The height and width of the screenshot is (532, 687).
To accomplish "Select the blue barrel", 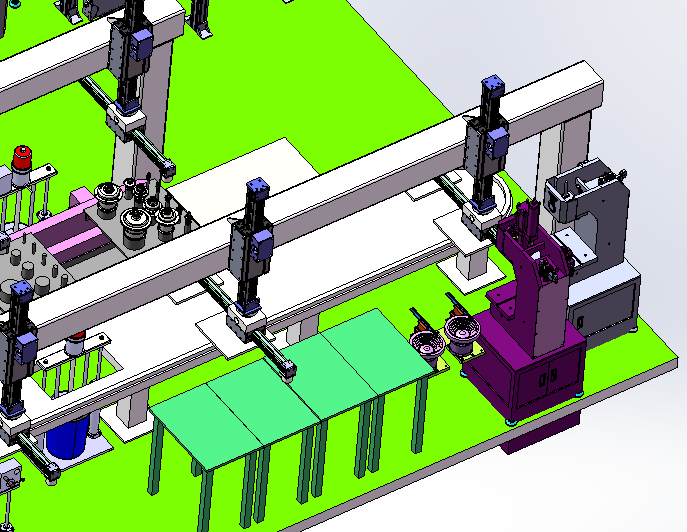I will click(68, 436).
